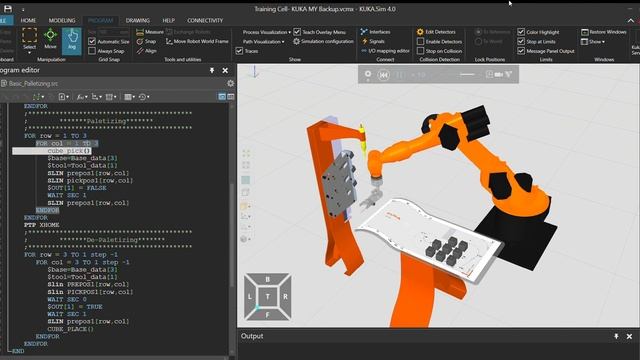The height and width of the screenshot is (360, 640).
Task: Open the Interfaces connect tool
Action: click(375, 32)
